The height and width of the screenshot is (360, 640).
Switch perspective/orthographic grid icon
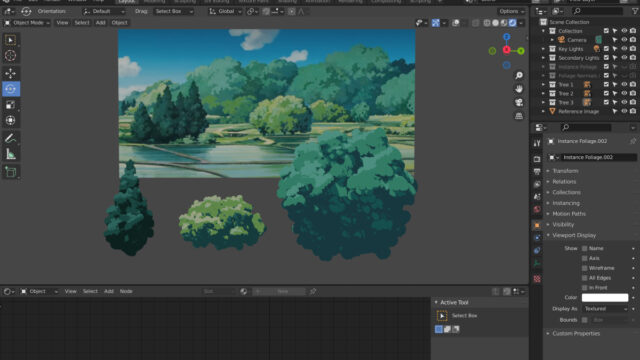[519, 116]
